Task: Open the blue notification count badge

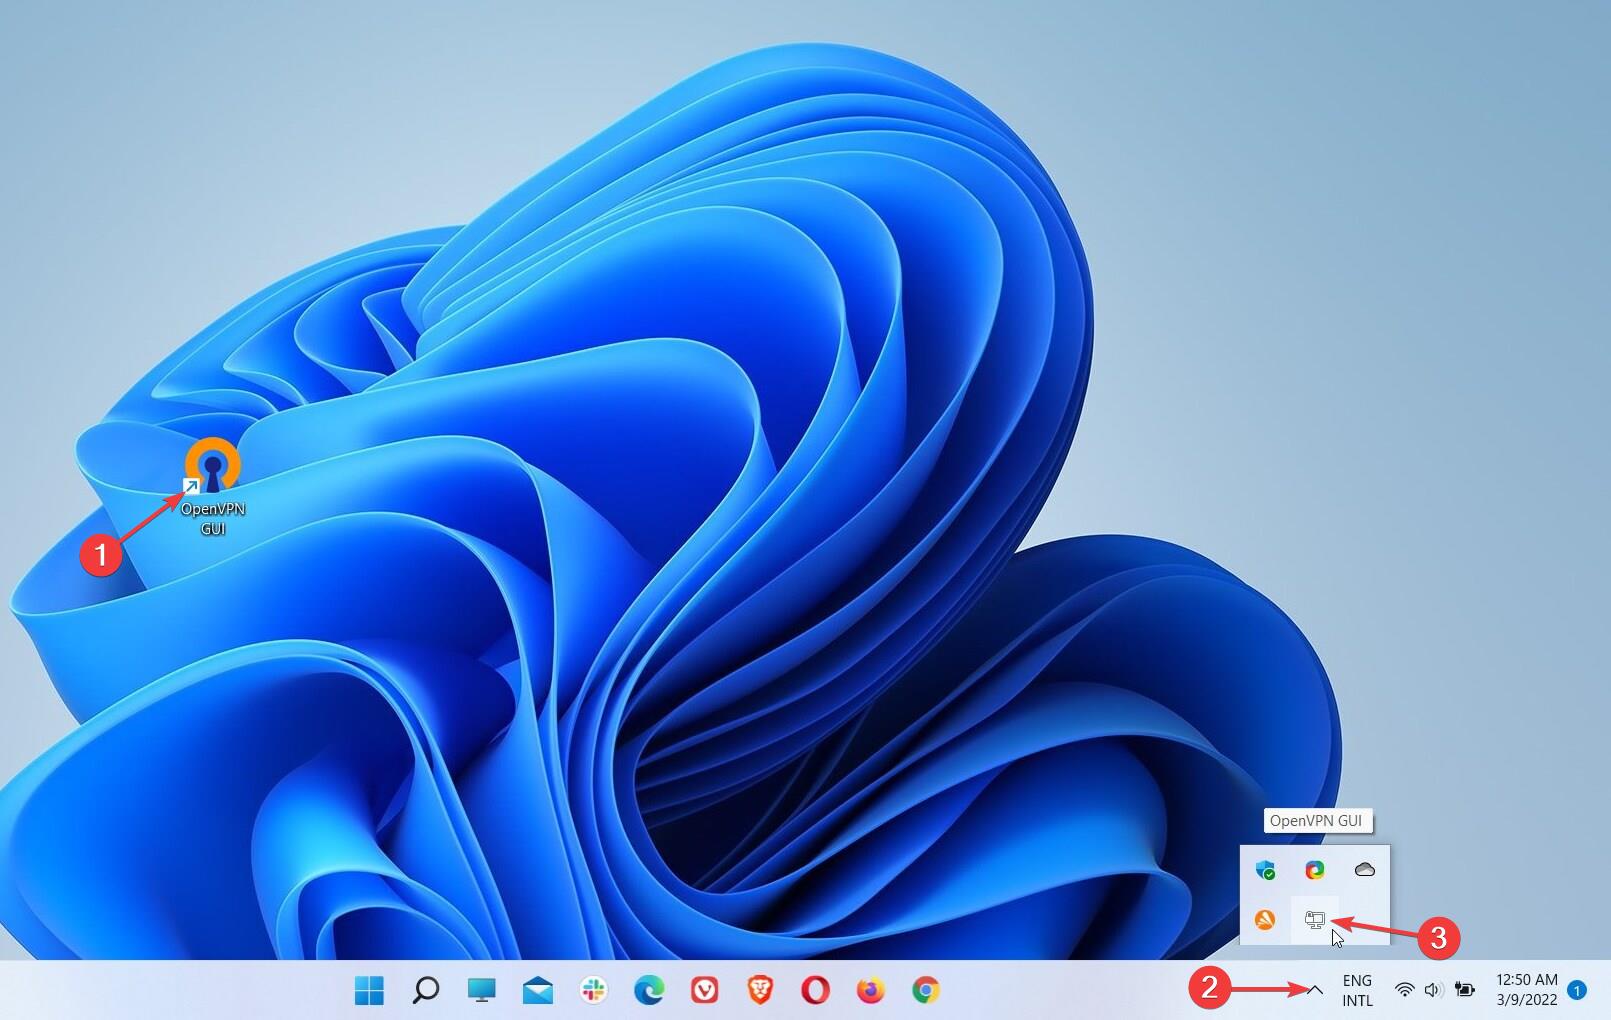Action: (1577, 990)
